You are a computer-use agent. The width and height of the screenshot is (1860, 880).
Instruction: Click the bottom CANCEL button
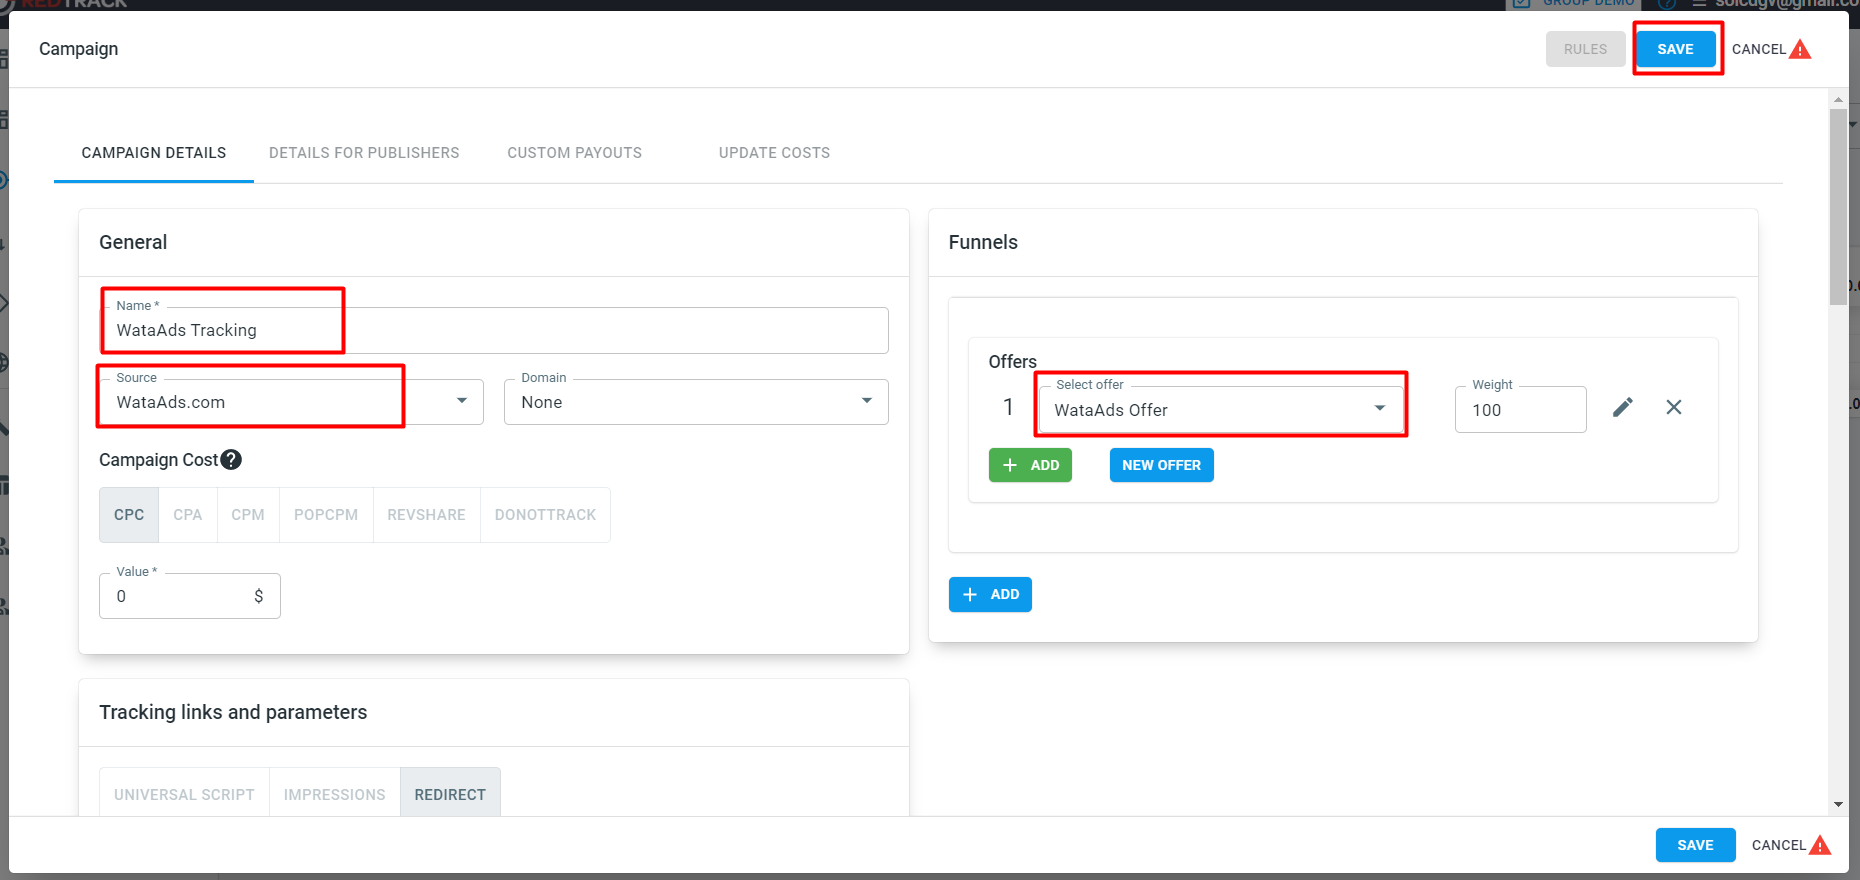(1778, 845)
